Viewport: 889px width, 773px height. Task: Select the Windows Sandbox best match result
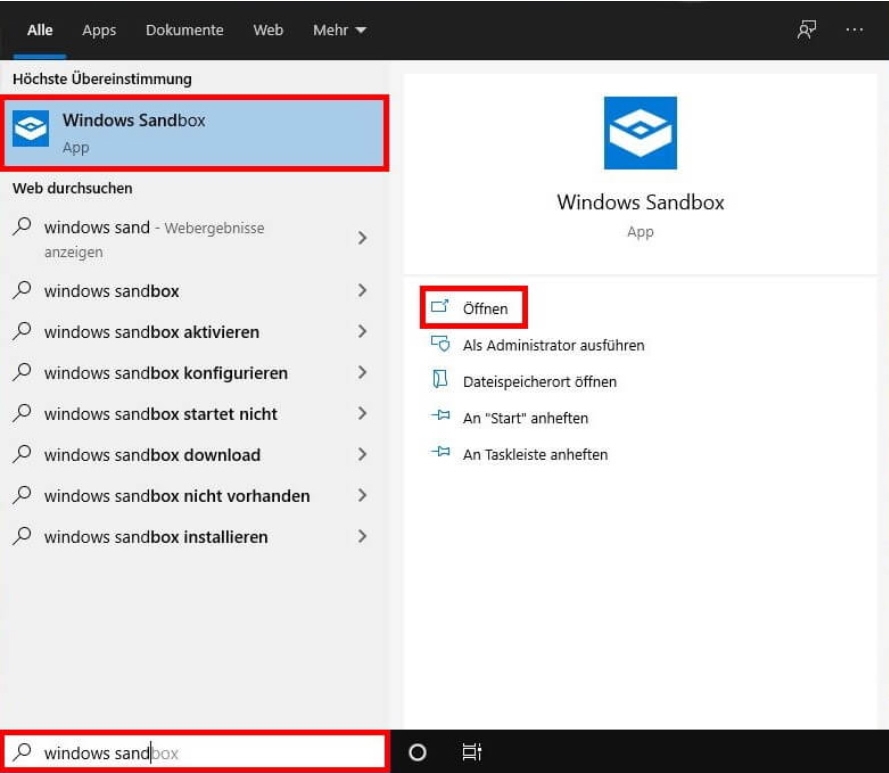point(196,133)
